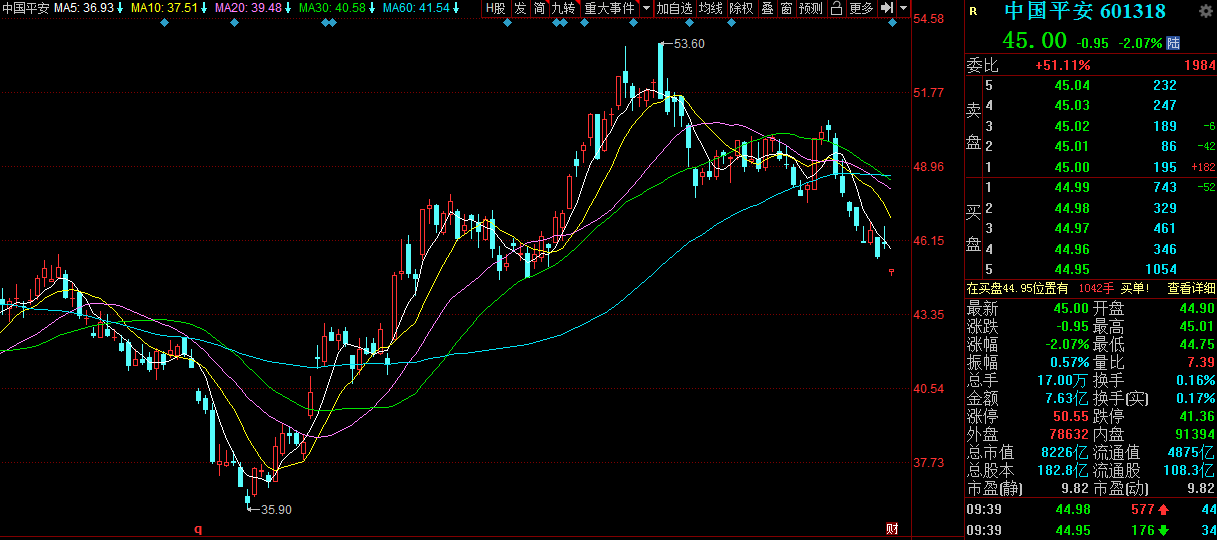Select buy level 5 price 44.95
This screenshot has height=540, width=1217.
[x=1072, y=270]
